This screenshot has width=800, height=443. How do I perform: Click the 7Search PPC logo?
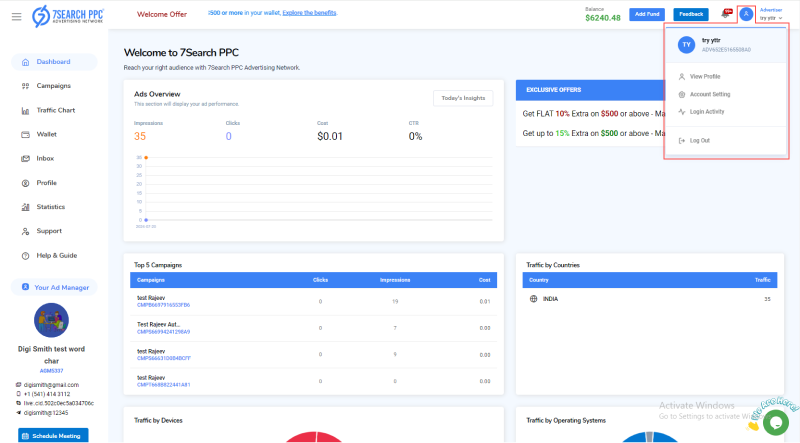click(68, 16)
